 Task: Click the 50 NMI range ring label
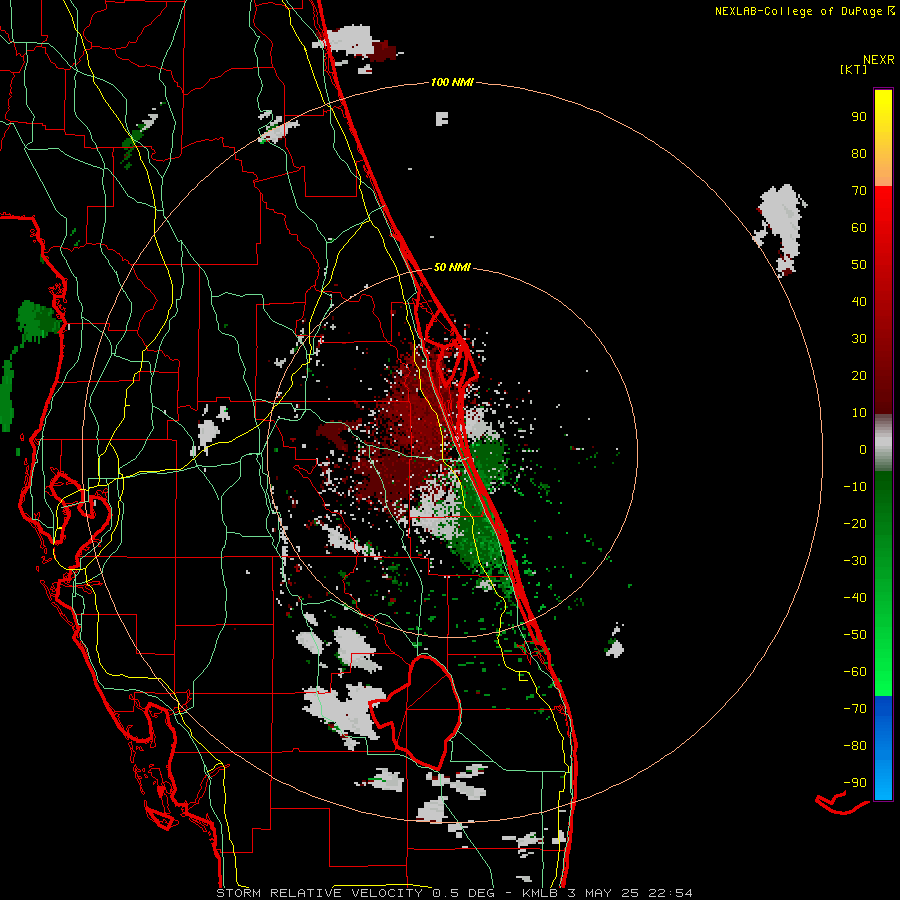(x=452, y=267)
